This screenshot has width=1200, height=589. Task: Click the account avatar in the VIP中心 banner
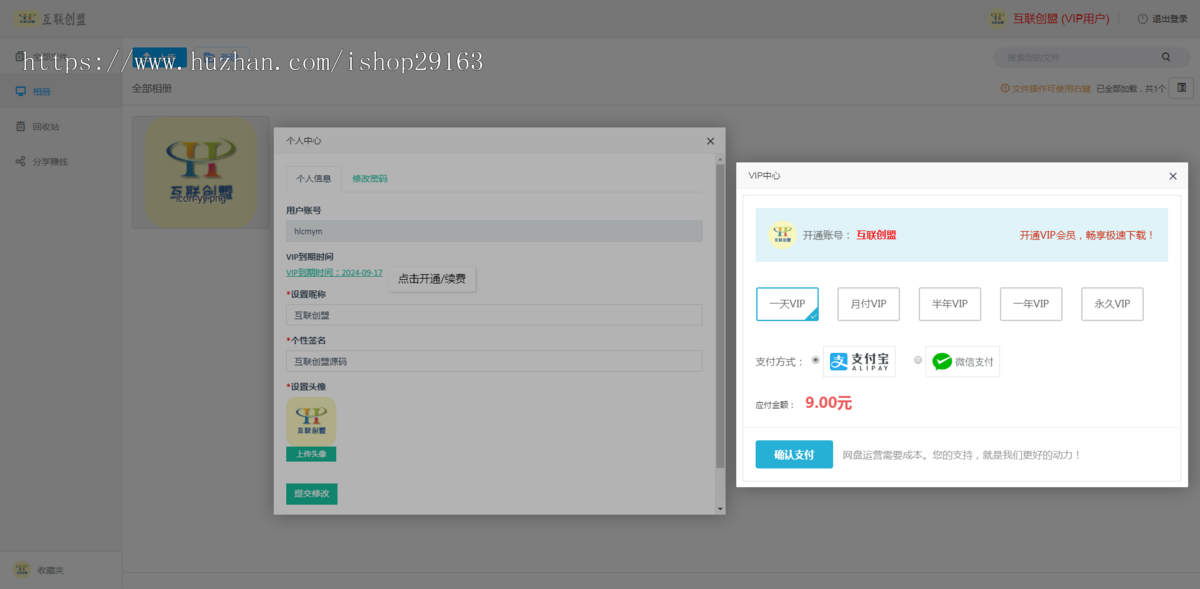pos(782,235)
